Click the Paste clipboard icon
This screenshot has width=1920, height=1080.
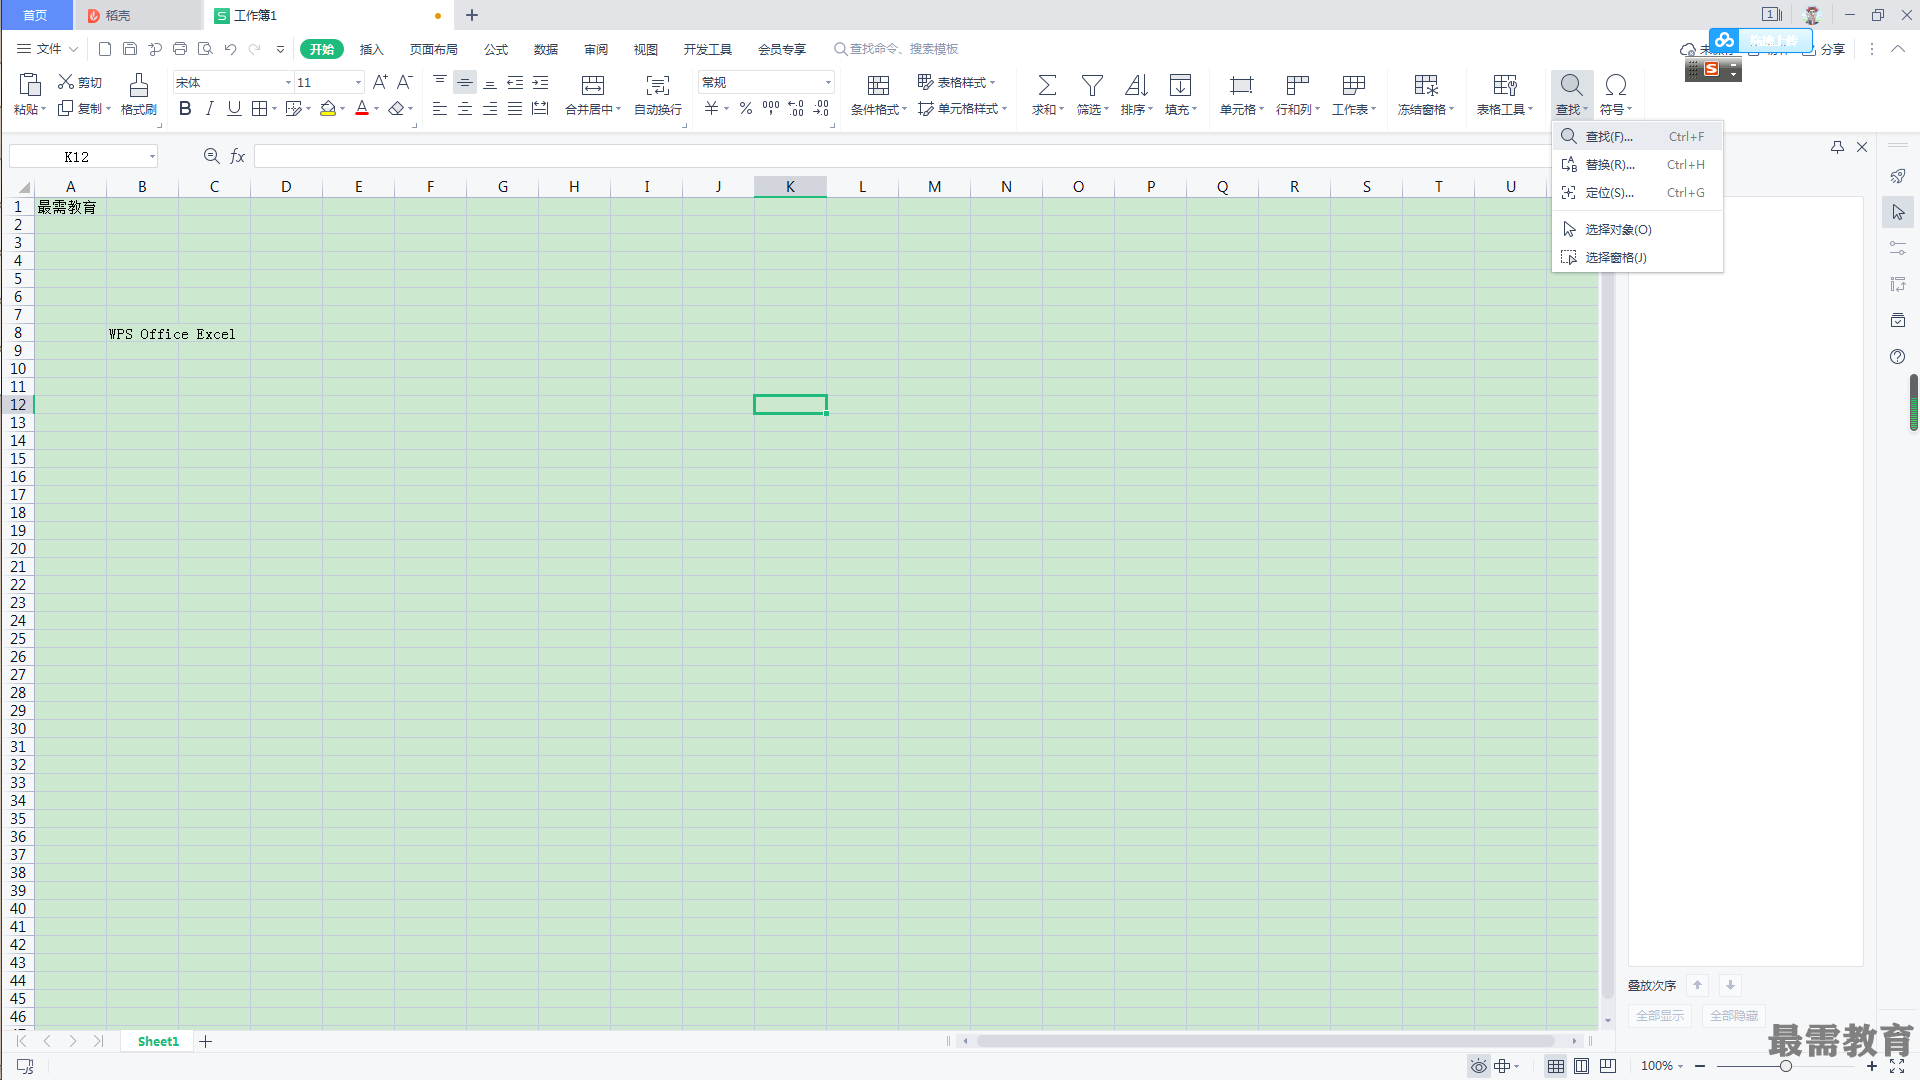coord(30,85)
